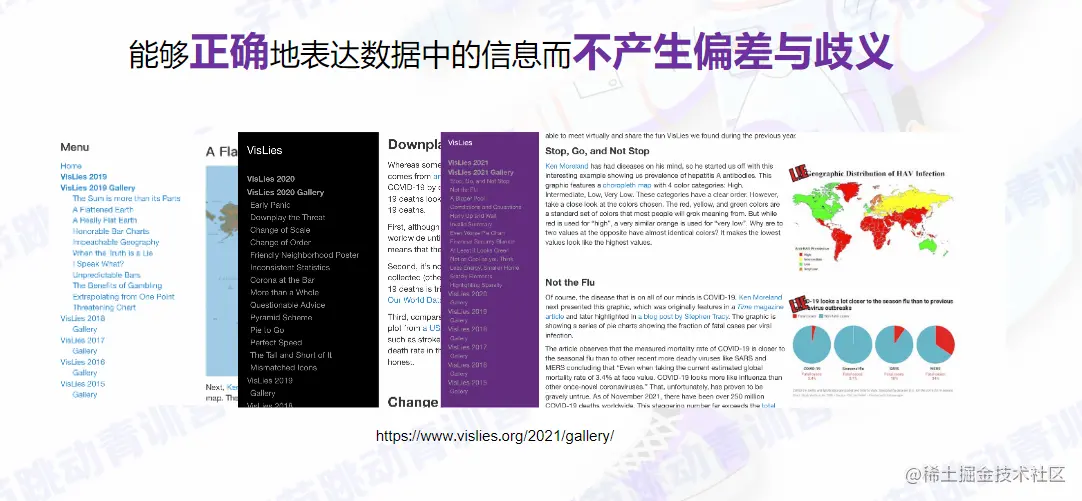This screenshot has width=1082, height=501.
Task: Click Home in the white Menu list
Action: [x=71, y=166]
